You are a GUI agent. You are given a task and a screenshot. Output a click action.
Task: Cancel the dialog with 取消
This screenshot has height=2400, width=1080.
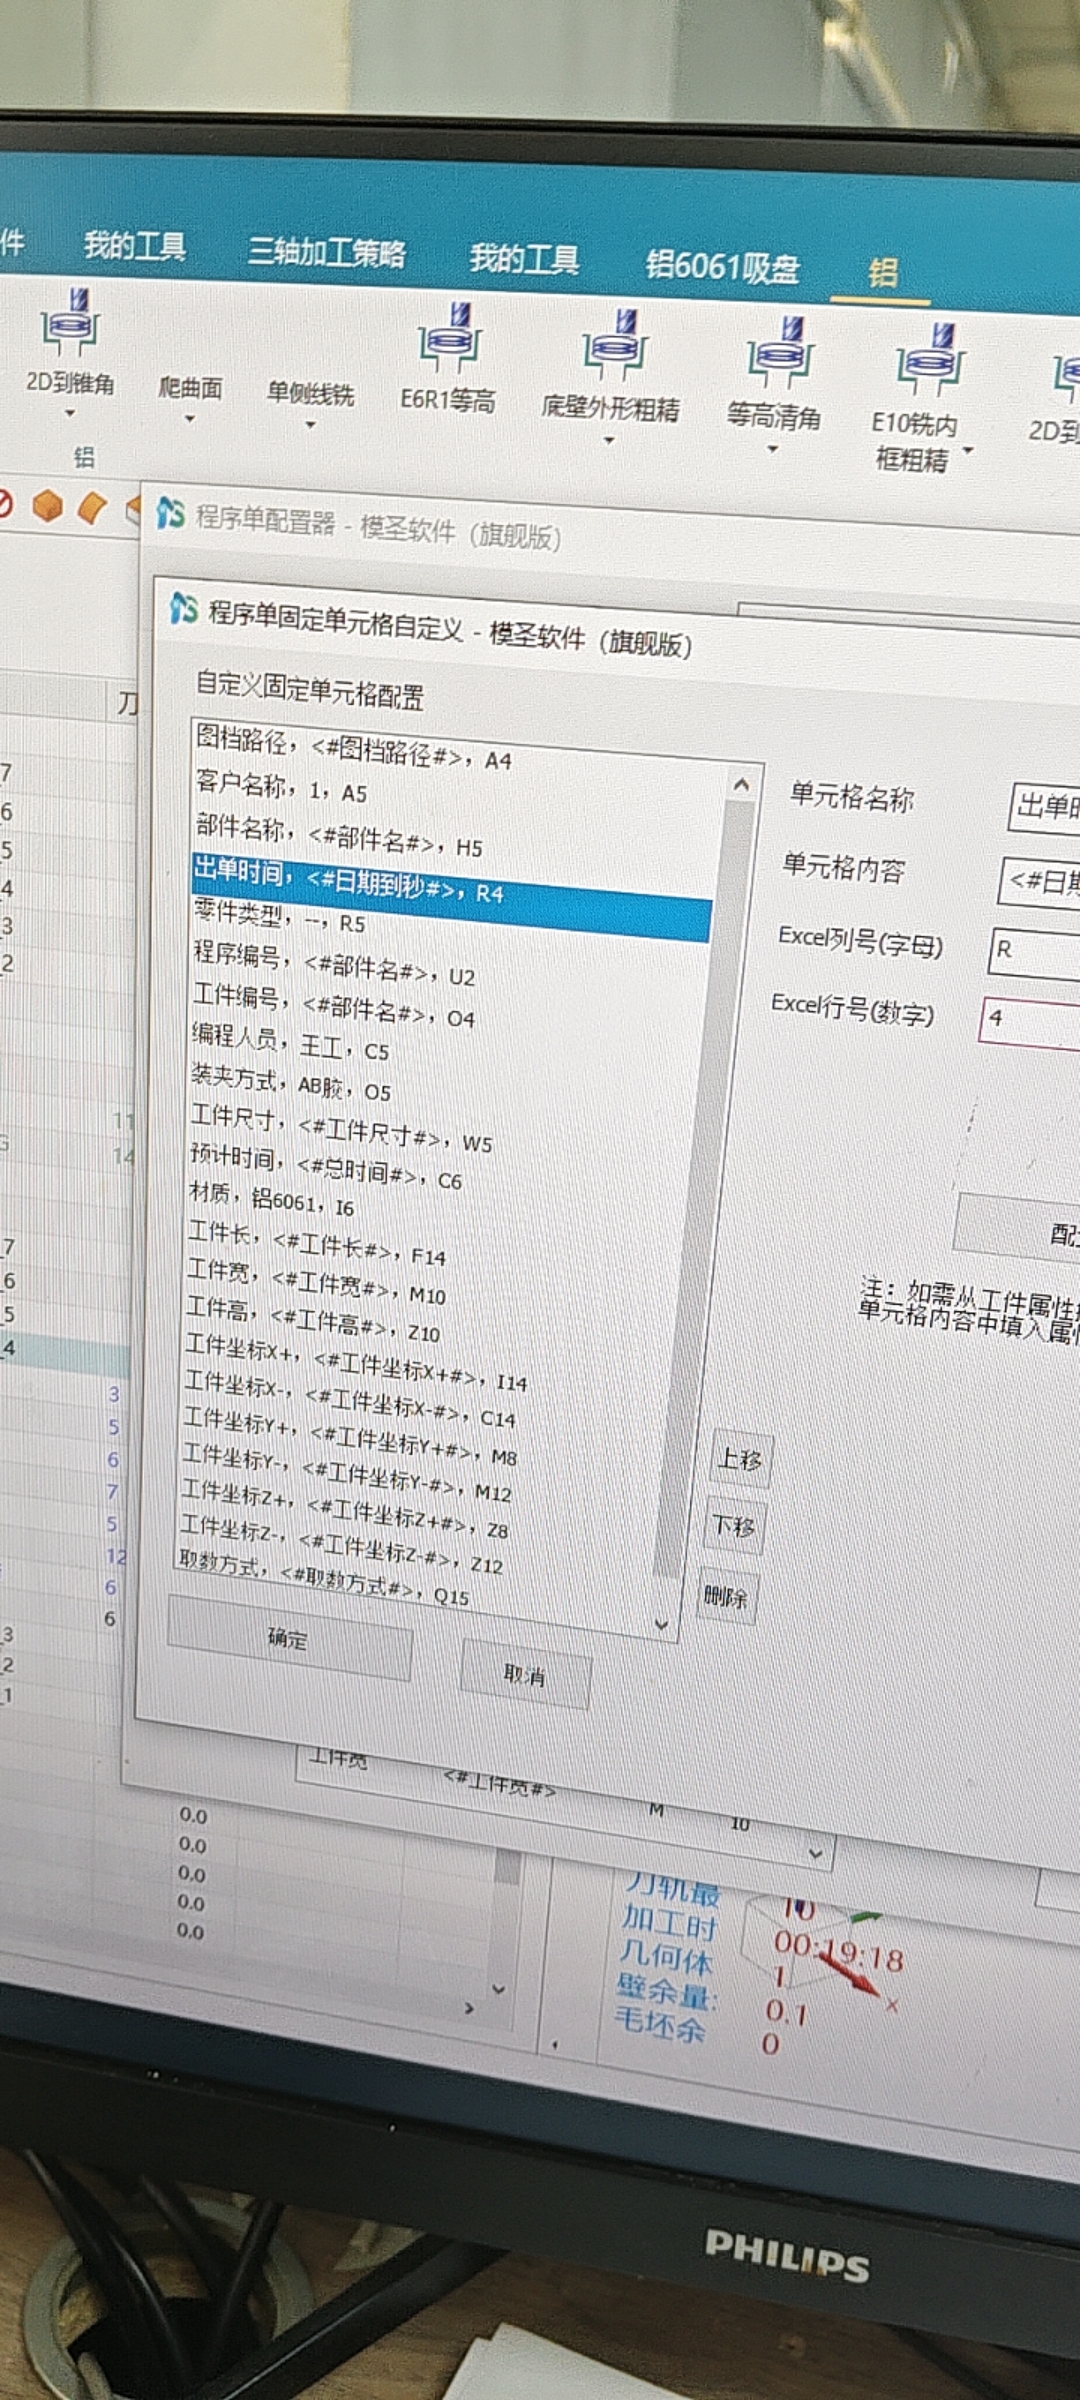coord(525,1674)
